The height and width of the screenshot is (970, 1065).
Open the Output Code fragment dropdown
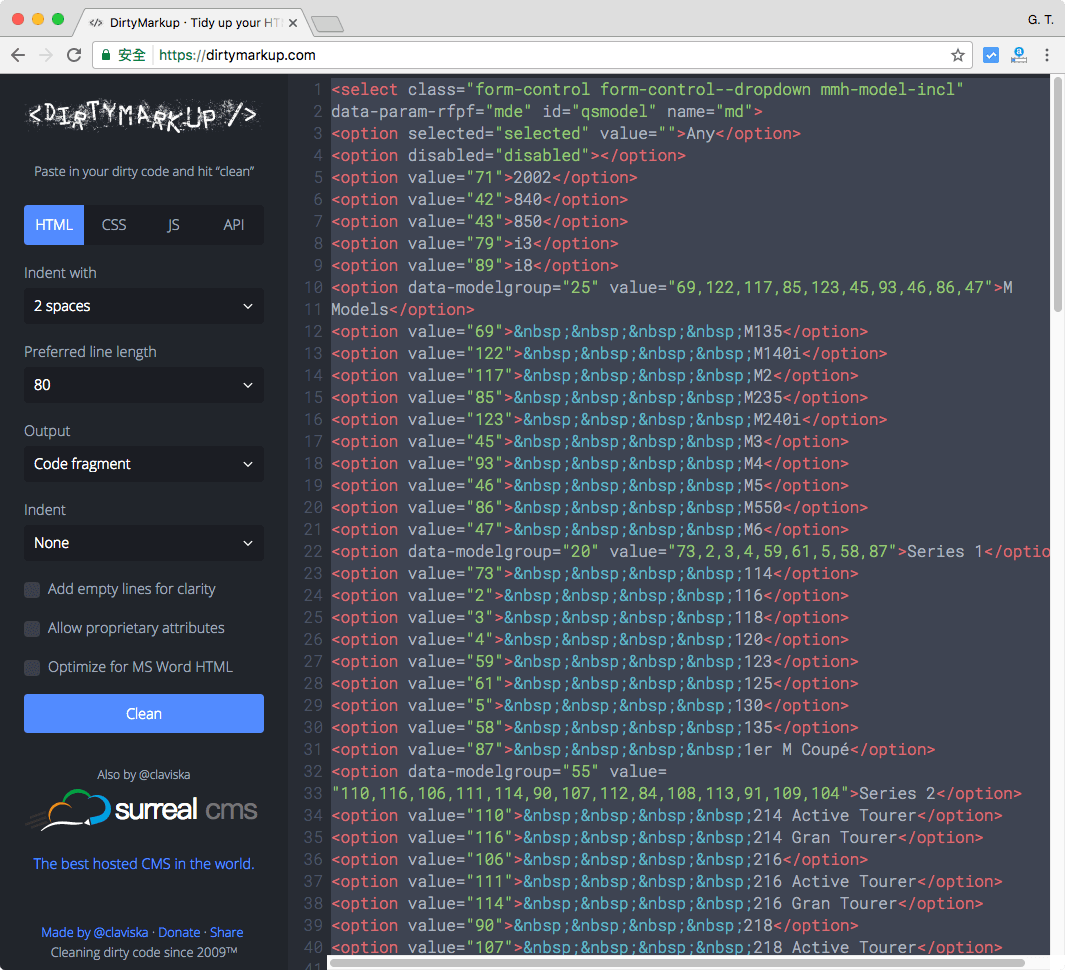(143, 464)
